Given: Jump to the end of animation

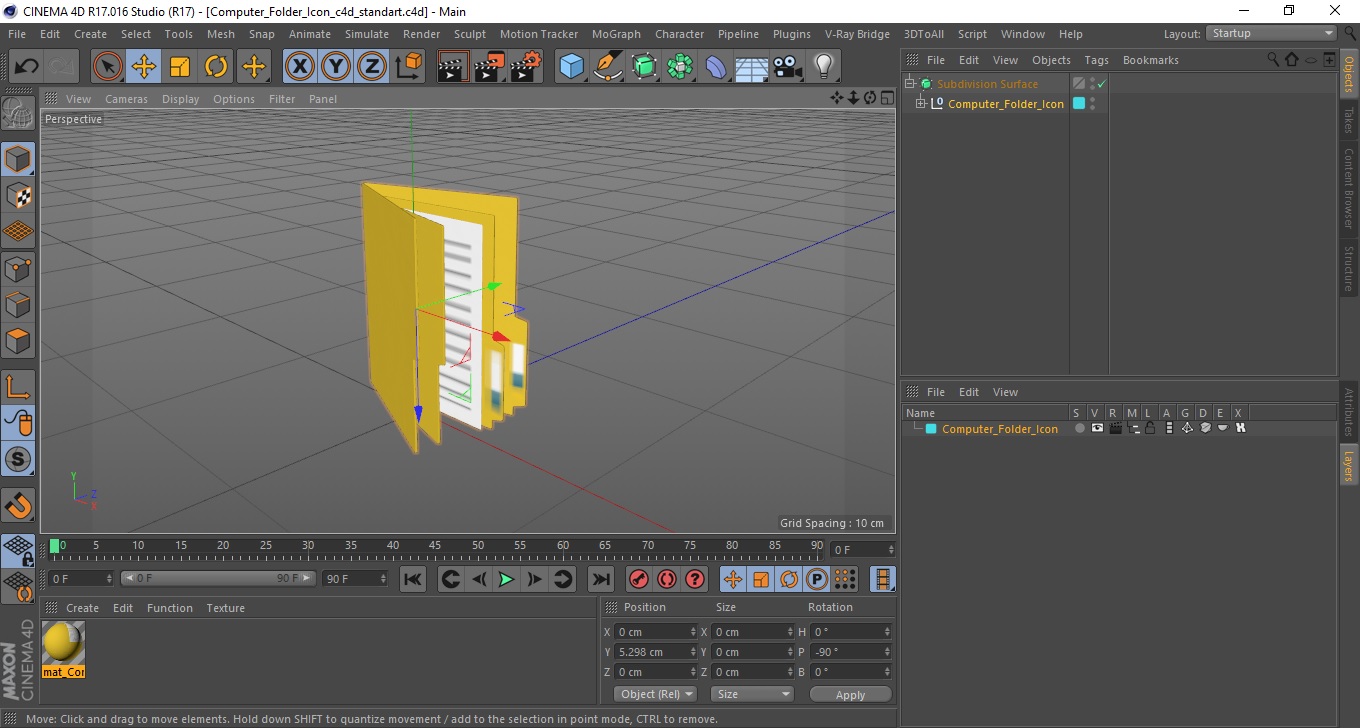Looking at the screenshot, I should click(x=600, y=579).
